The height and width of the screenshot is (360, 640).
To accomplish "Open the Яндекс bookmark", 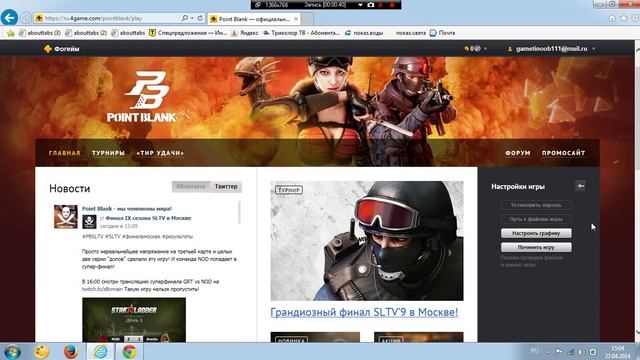I will point(245,33).
